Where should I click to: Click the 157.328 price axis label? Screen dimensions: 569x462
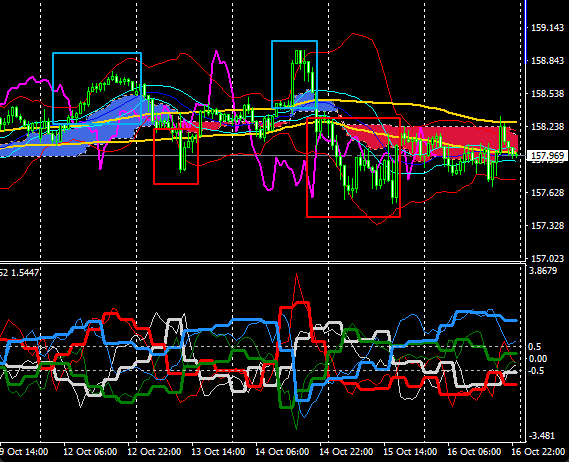point(547,226)
